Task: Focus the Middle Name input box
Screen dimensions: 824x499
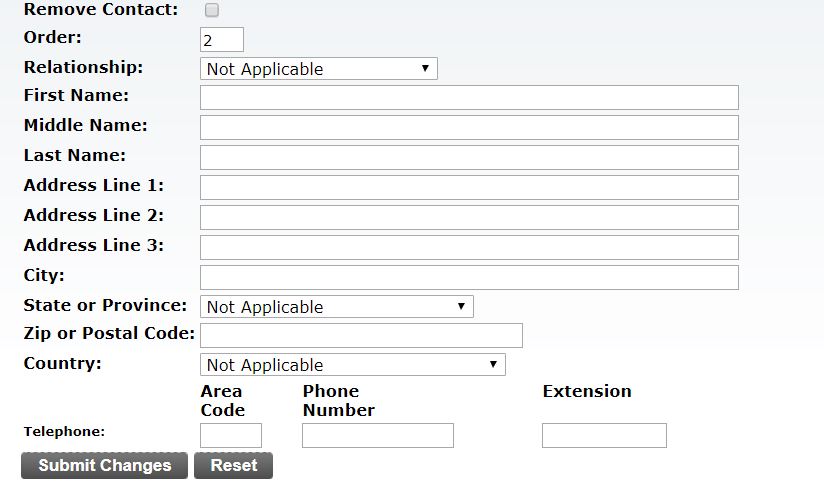Action: click(x=469, y=127)
